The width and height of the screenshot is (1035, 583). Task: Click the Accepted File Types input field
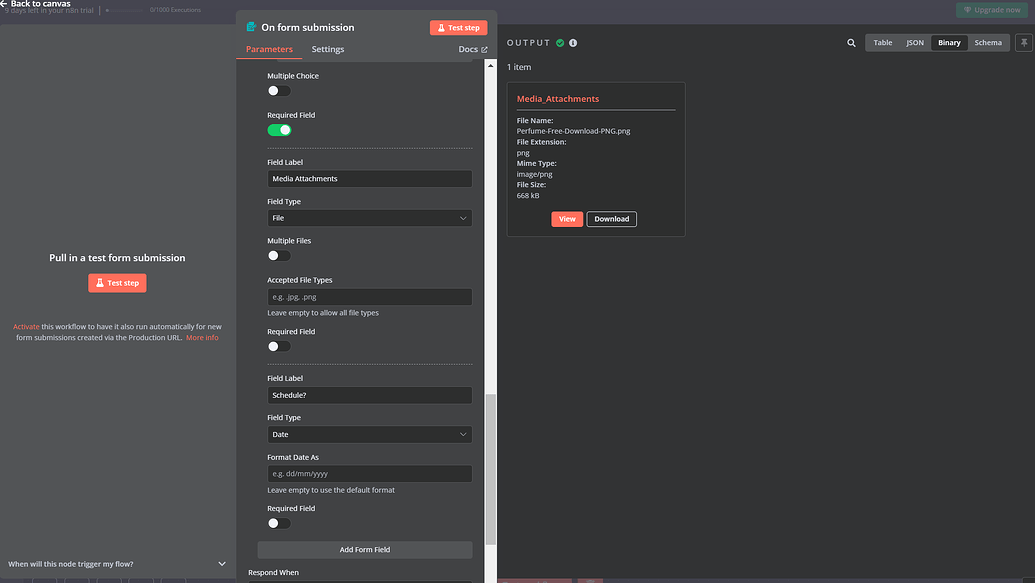tap(369, 297)
